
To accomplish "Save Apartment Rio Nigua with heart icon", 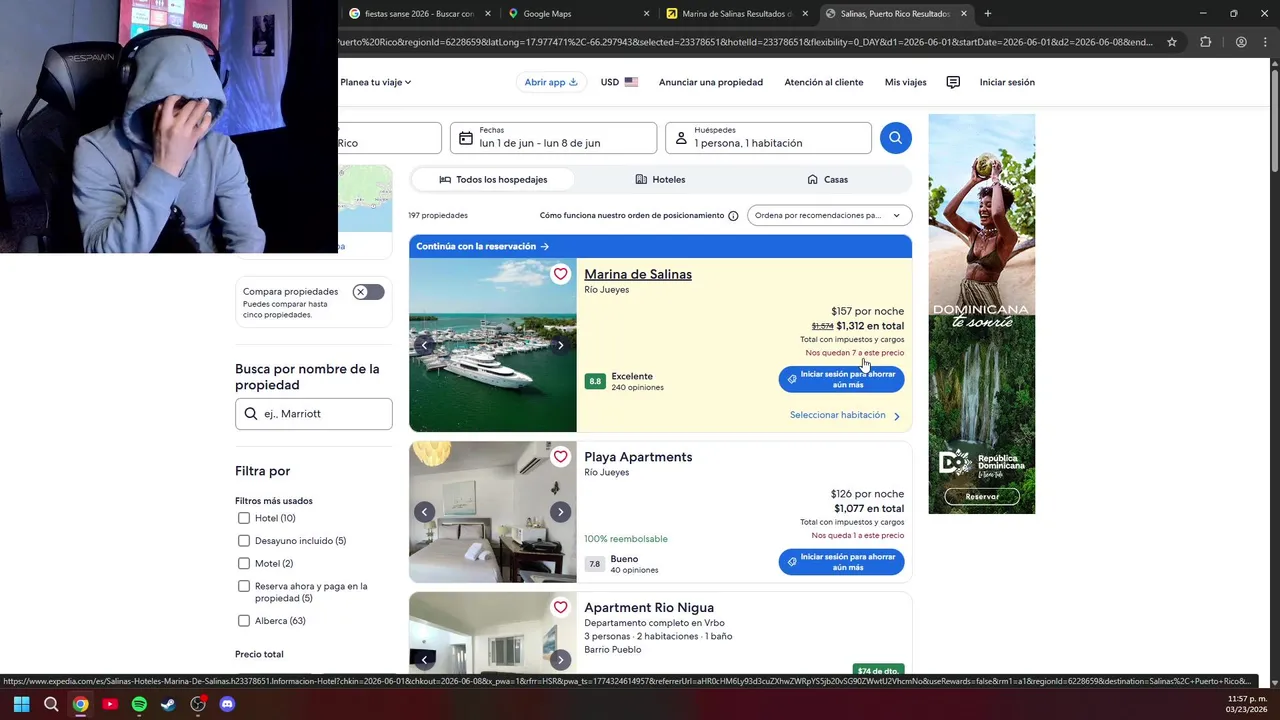I will coord(560,607).
